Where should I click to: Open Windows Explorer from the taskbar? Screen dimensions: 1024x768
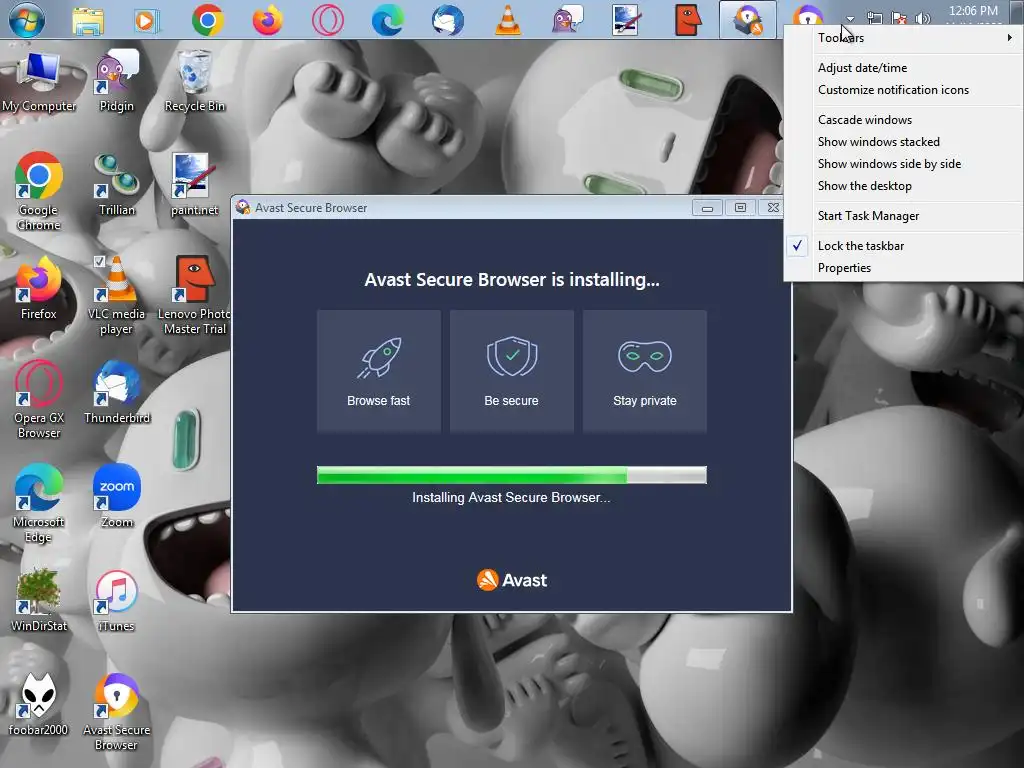click(88, 20)
